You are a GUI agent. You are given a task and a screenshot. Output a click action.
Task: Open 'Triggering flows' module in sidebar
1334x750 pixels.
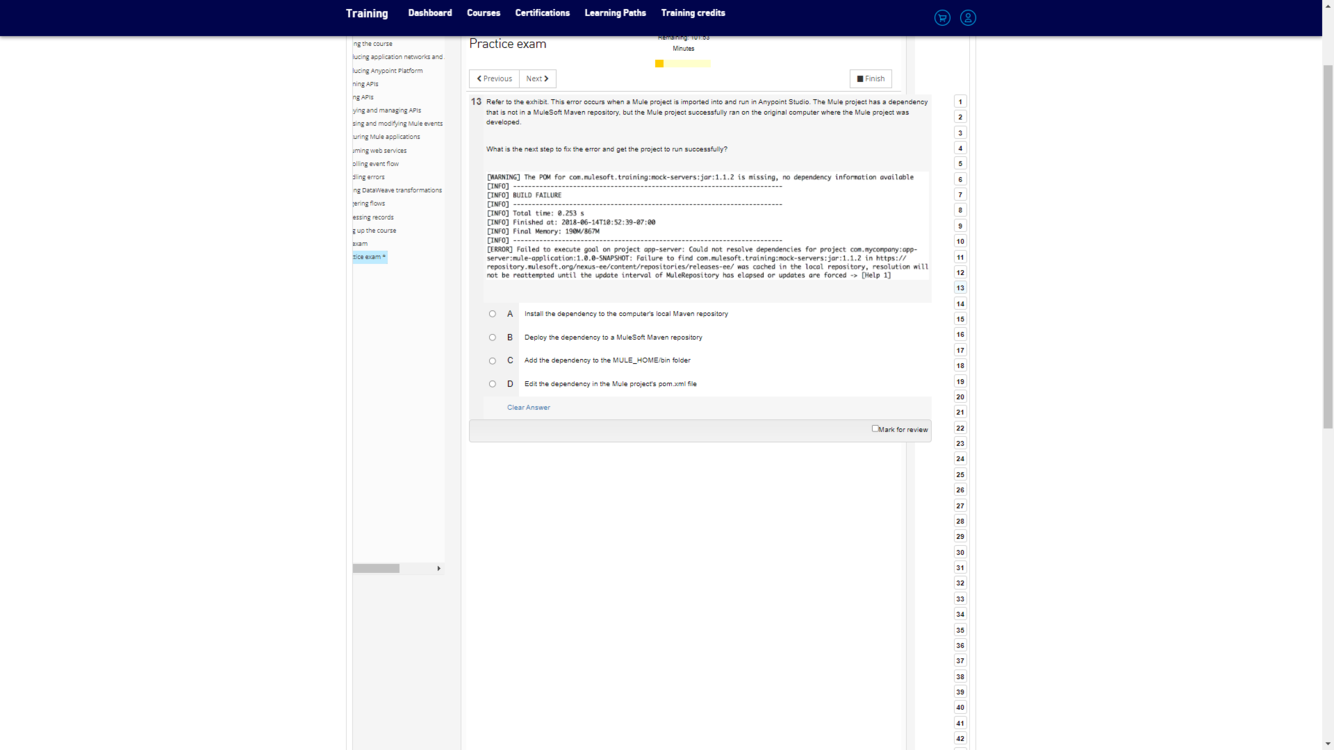[x=369, y=203]
